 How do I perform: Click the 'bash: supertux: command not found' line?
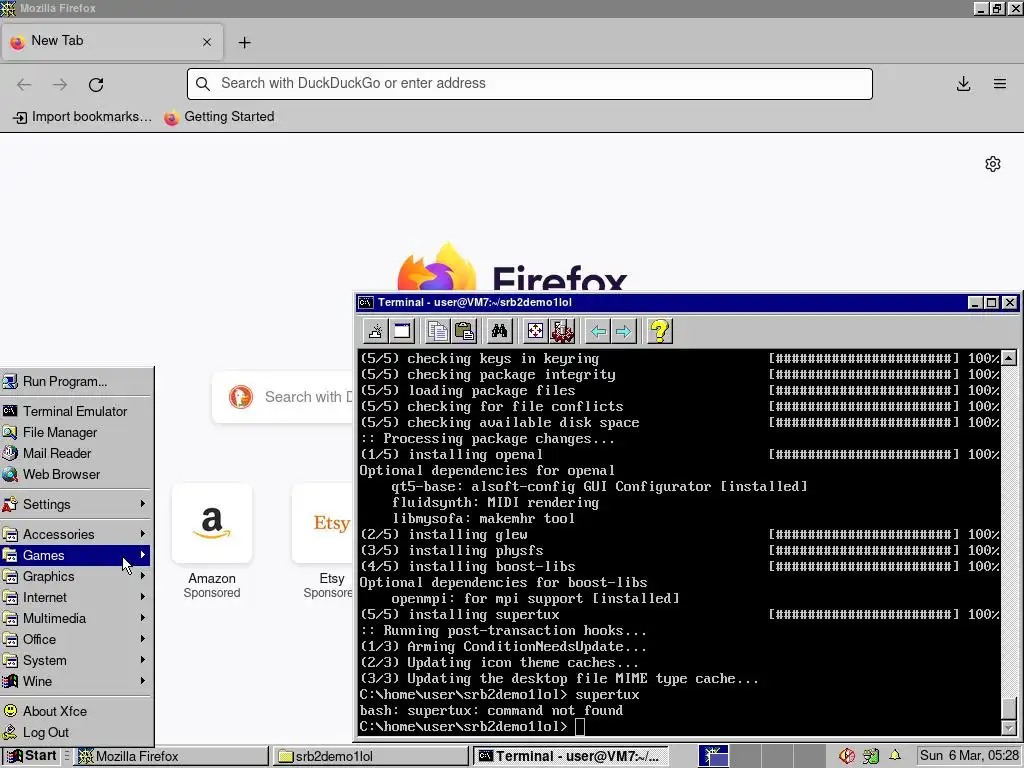coord(491,711)
